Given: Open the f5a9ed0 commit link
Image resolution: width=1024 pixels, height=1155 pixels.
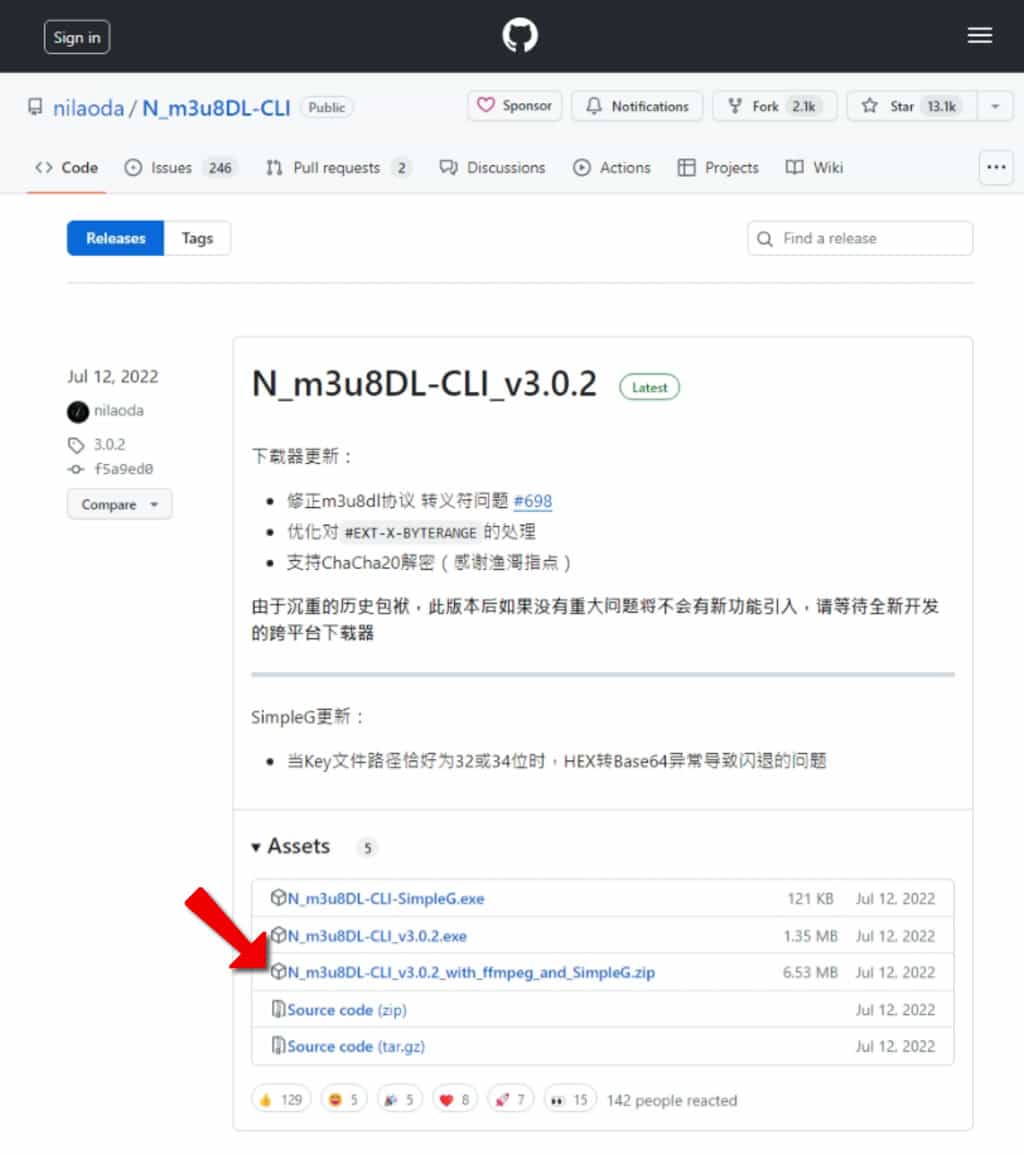Looking at the screenshot, I should tap(124, 469).
